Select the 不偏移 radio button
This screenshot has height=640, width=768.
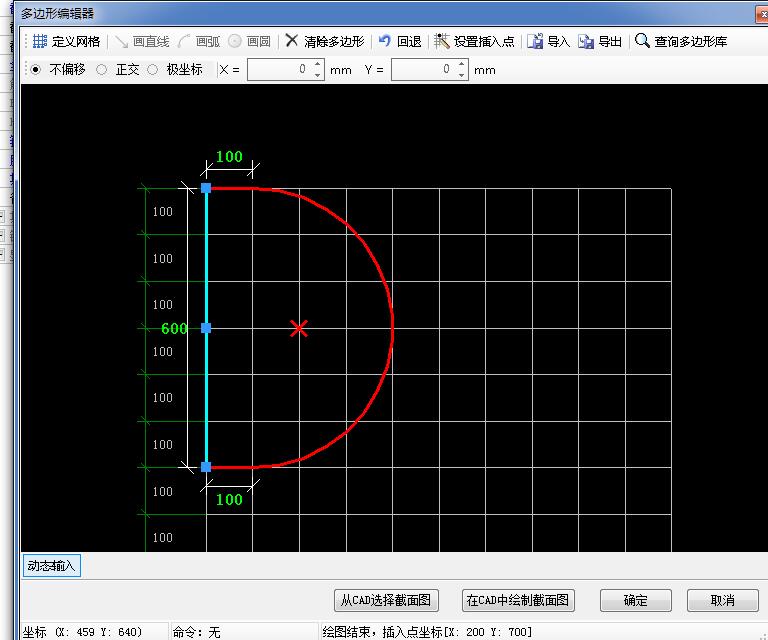pyautogui.click(x=36, y=70)
